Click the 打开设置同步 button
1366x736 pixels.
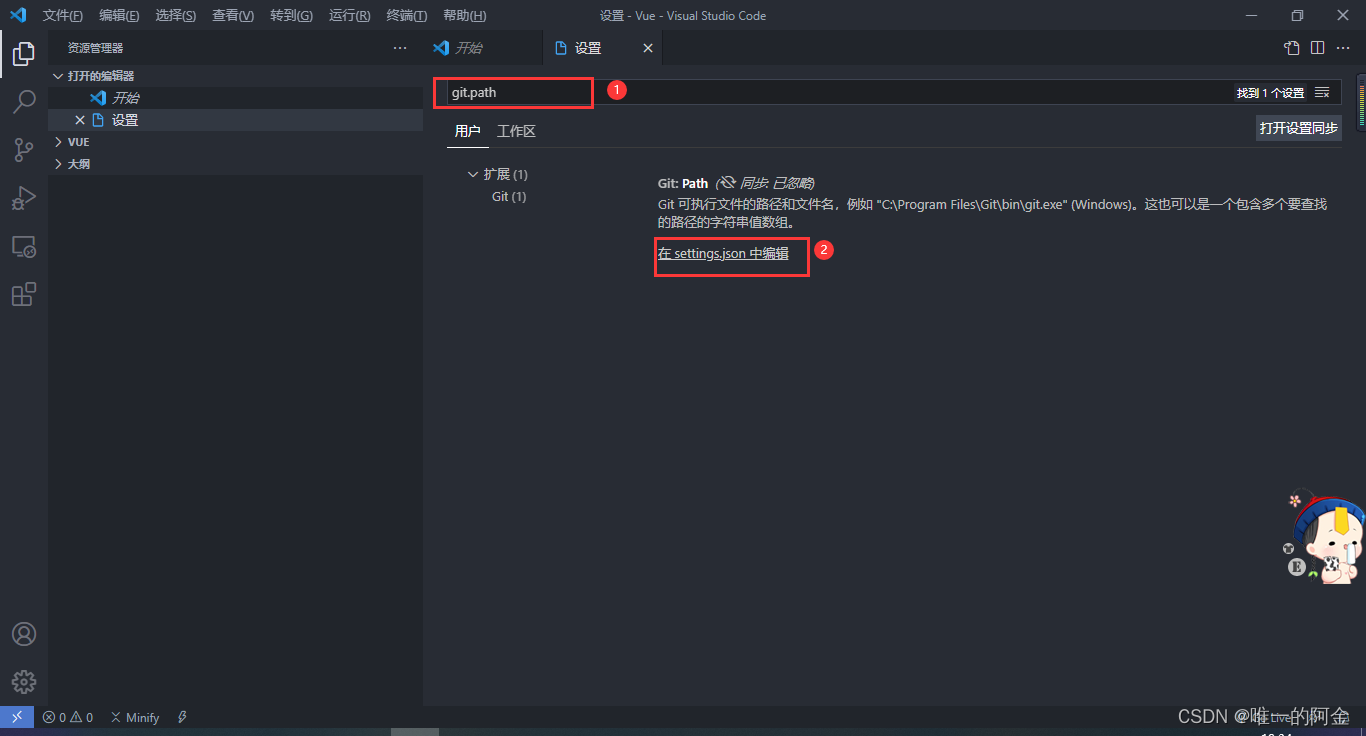[x=1299, y=128]
